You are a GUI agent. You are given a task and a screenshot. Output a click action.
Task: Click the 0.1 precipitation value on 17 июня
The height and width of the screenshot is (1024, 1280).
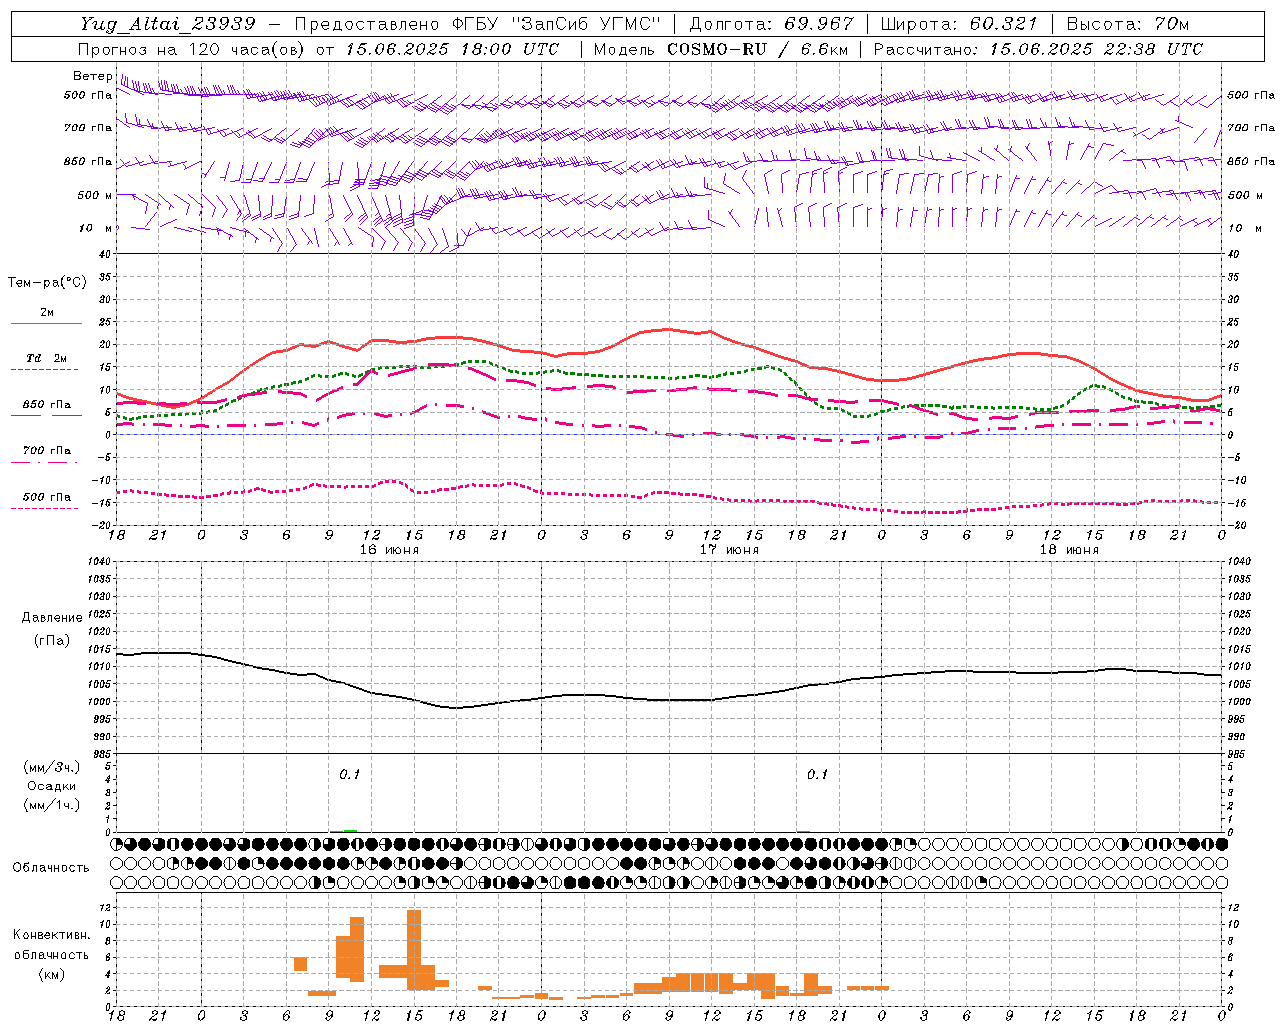pos(818,774)
